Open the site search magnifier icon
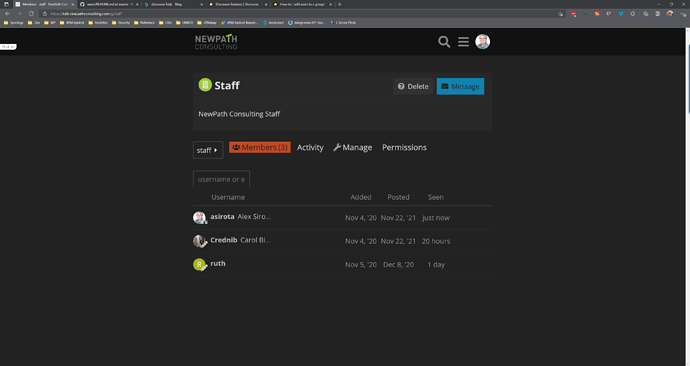The height and width of the screenshot is (366, 690). (444, 42)
